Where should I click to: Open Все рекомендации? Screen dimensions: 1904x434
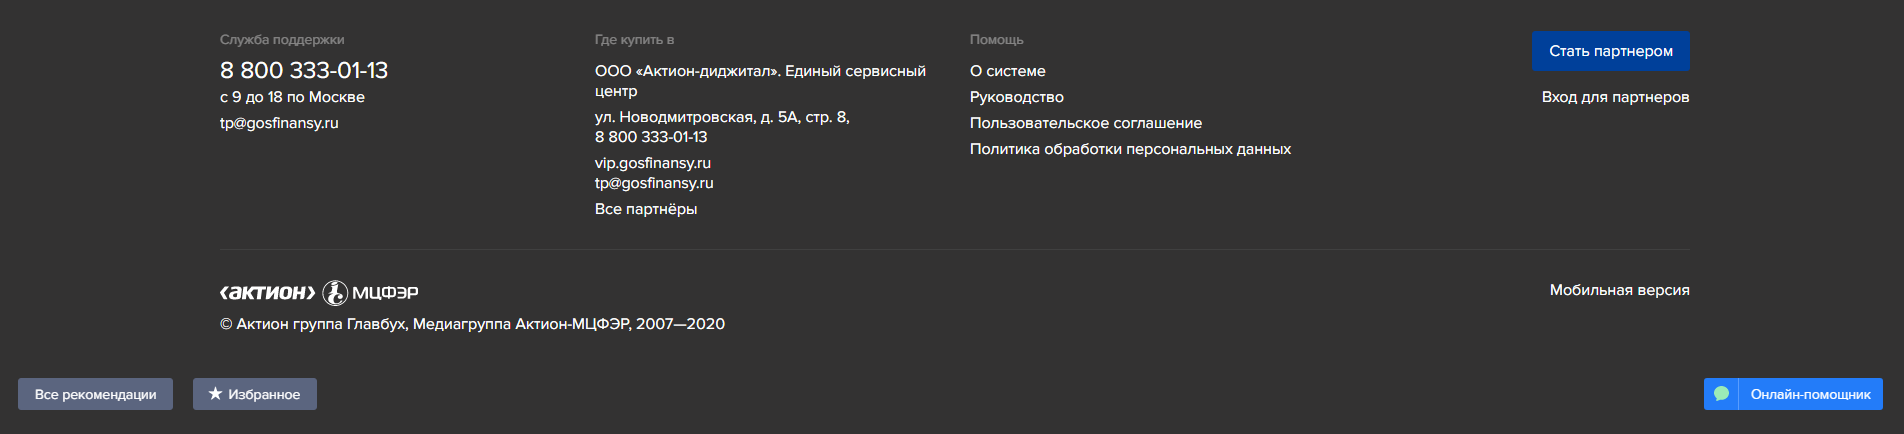pyautogui.click(x=95, y=394)
